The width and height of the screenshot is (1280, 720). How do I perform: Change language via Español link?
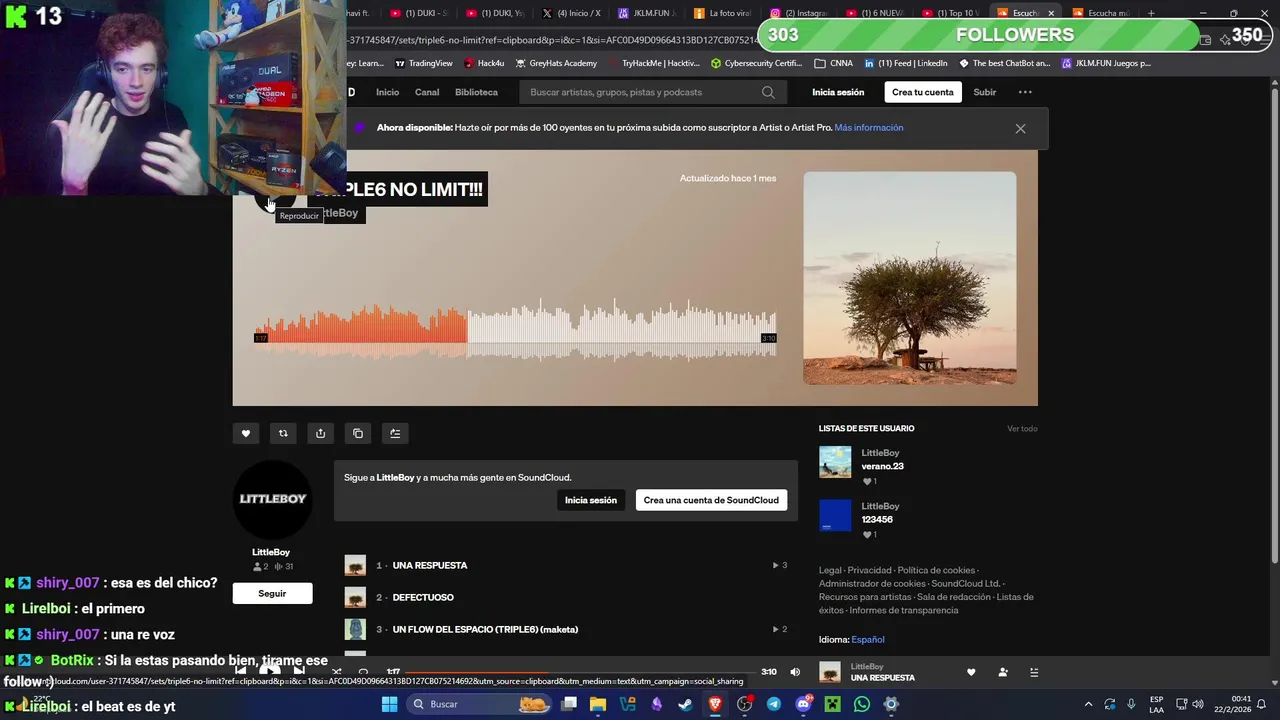(868, 640)
